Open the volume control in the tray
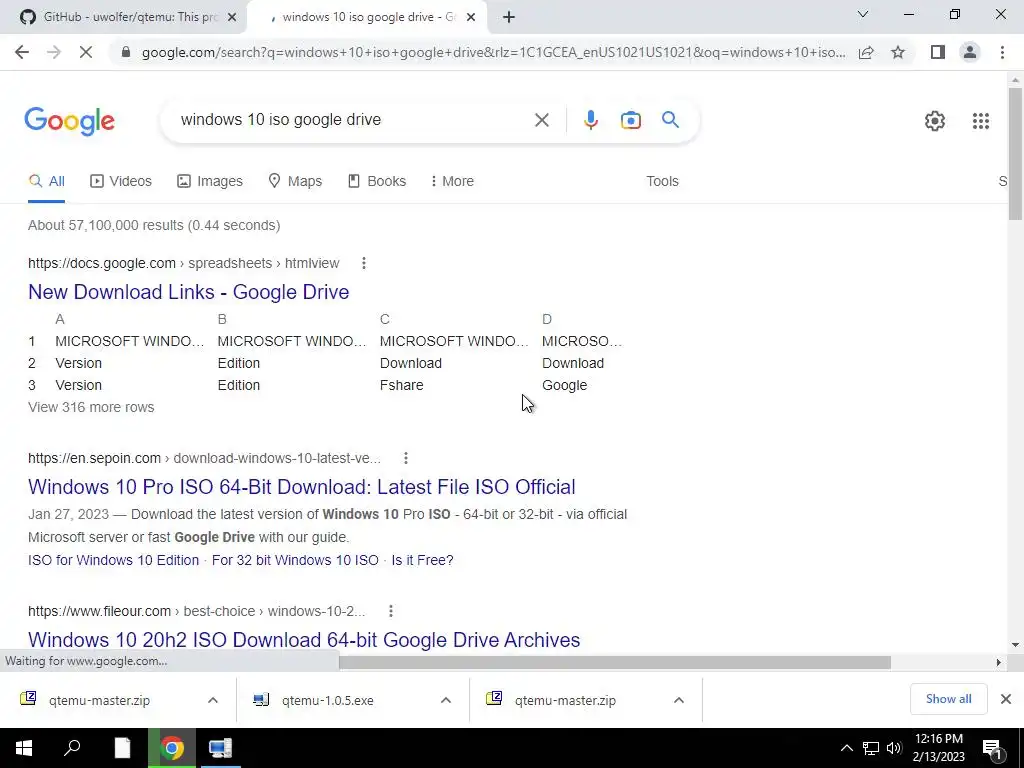 pos(894,749)
